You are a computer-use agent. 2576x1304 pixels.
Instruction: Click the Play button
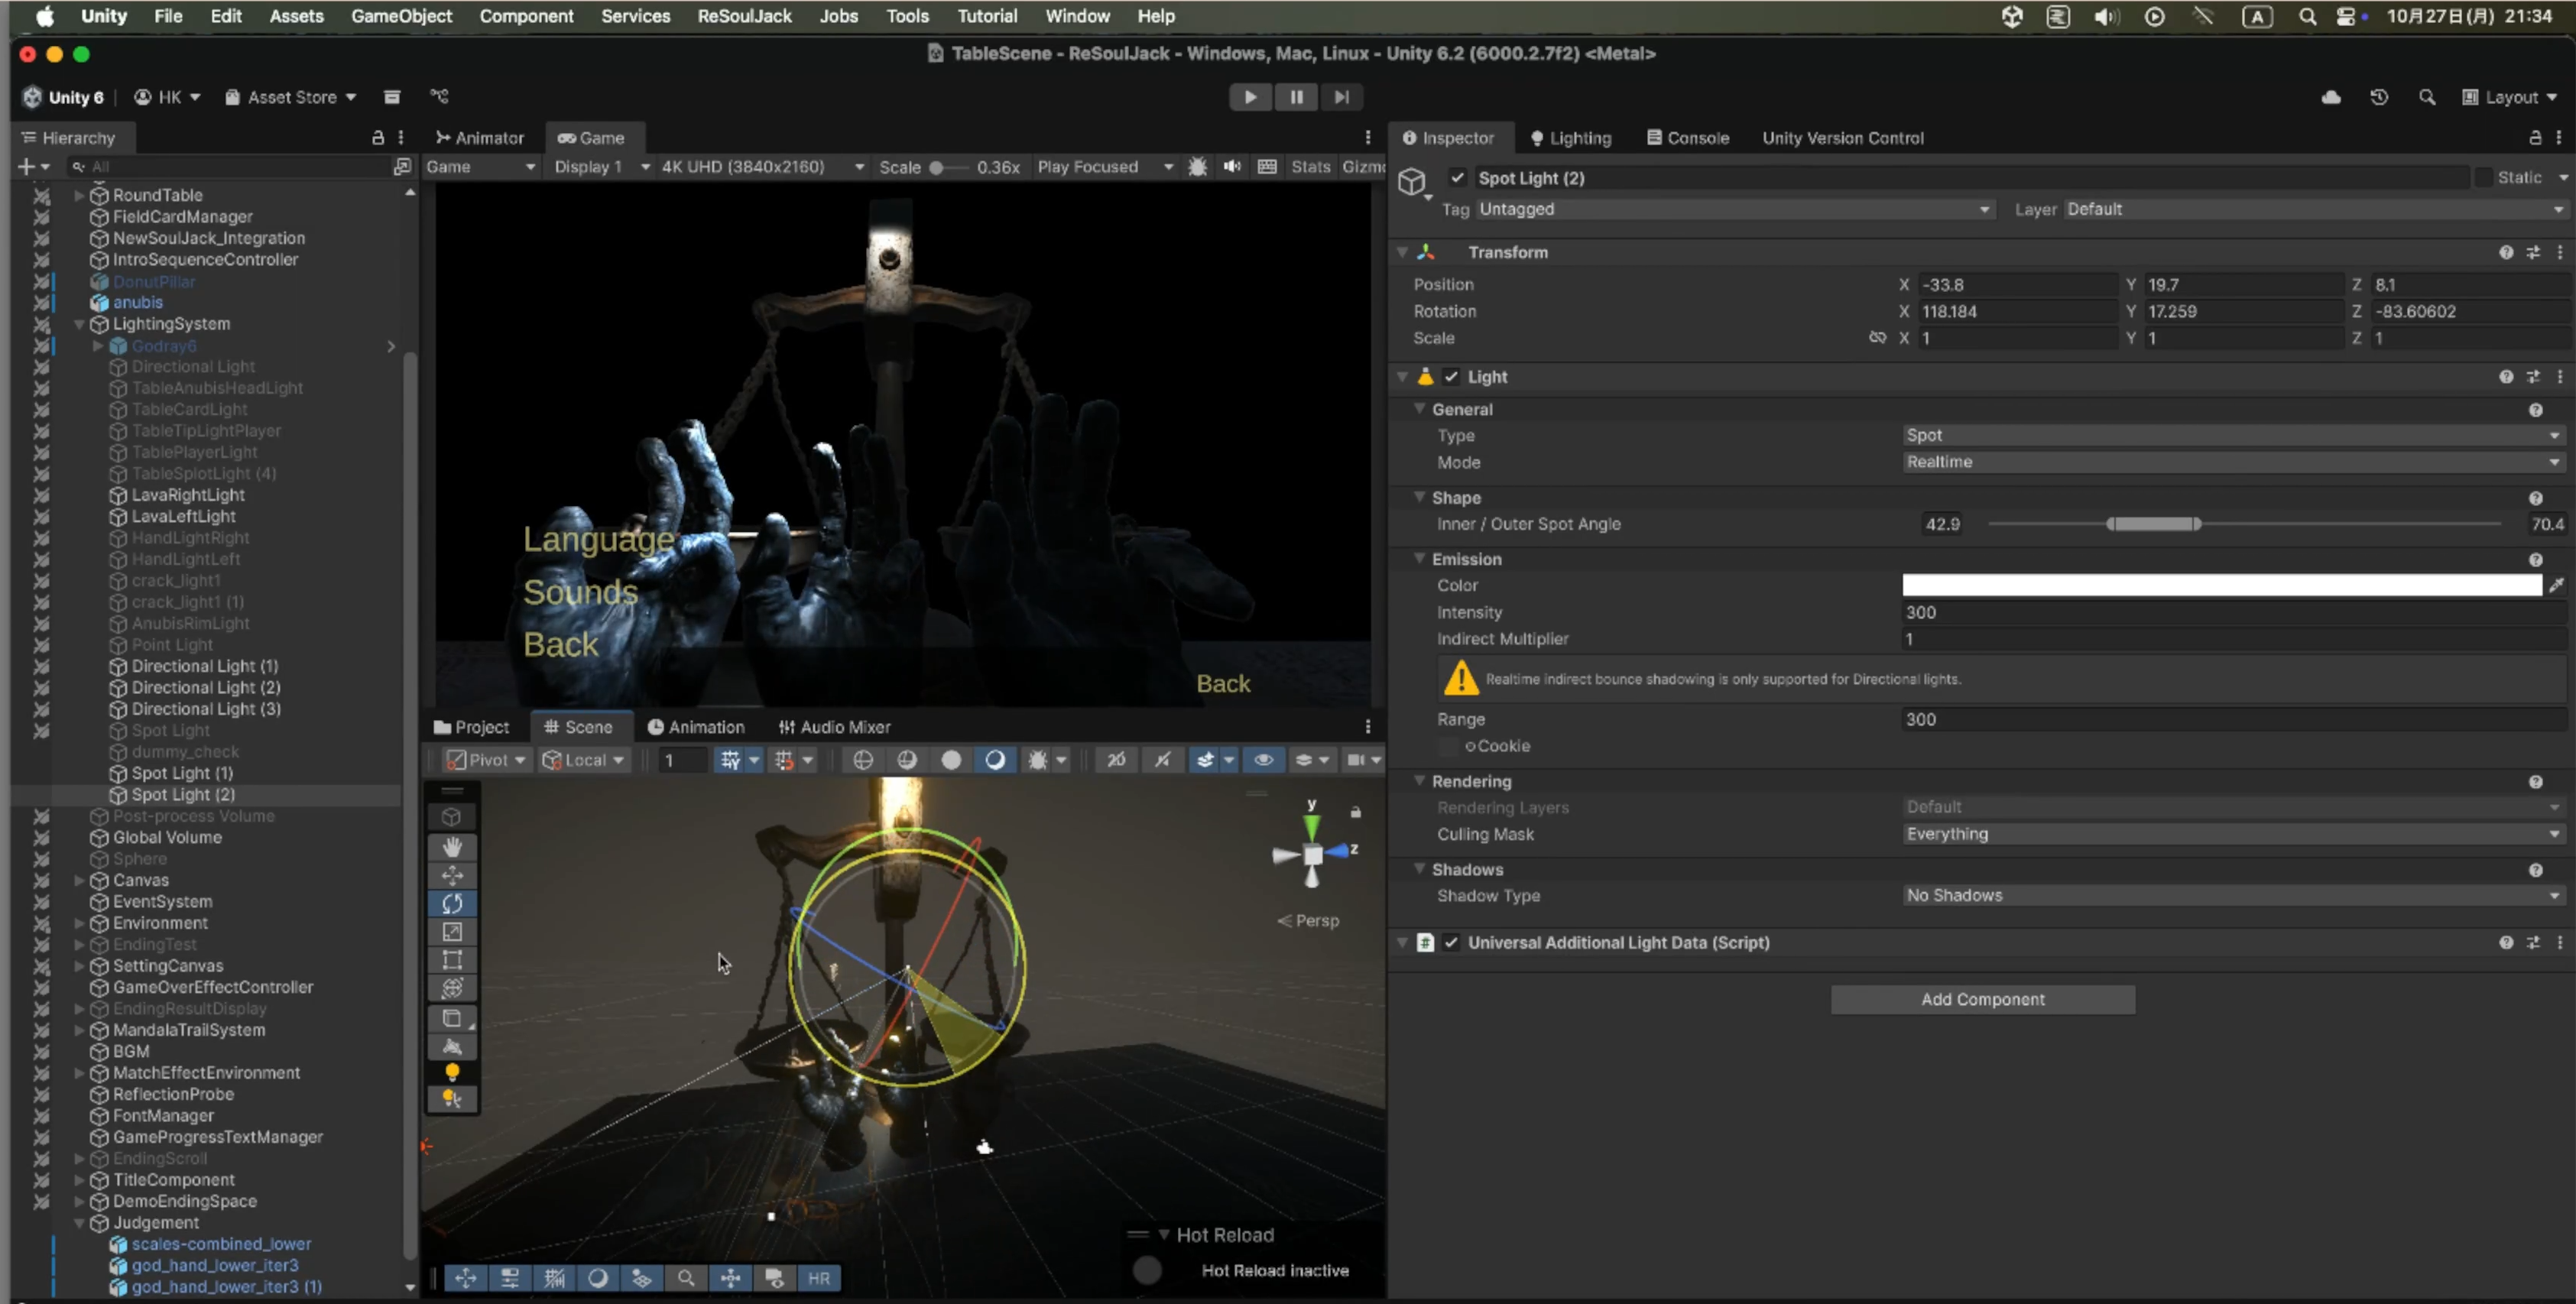[1250, 97]
